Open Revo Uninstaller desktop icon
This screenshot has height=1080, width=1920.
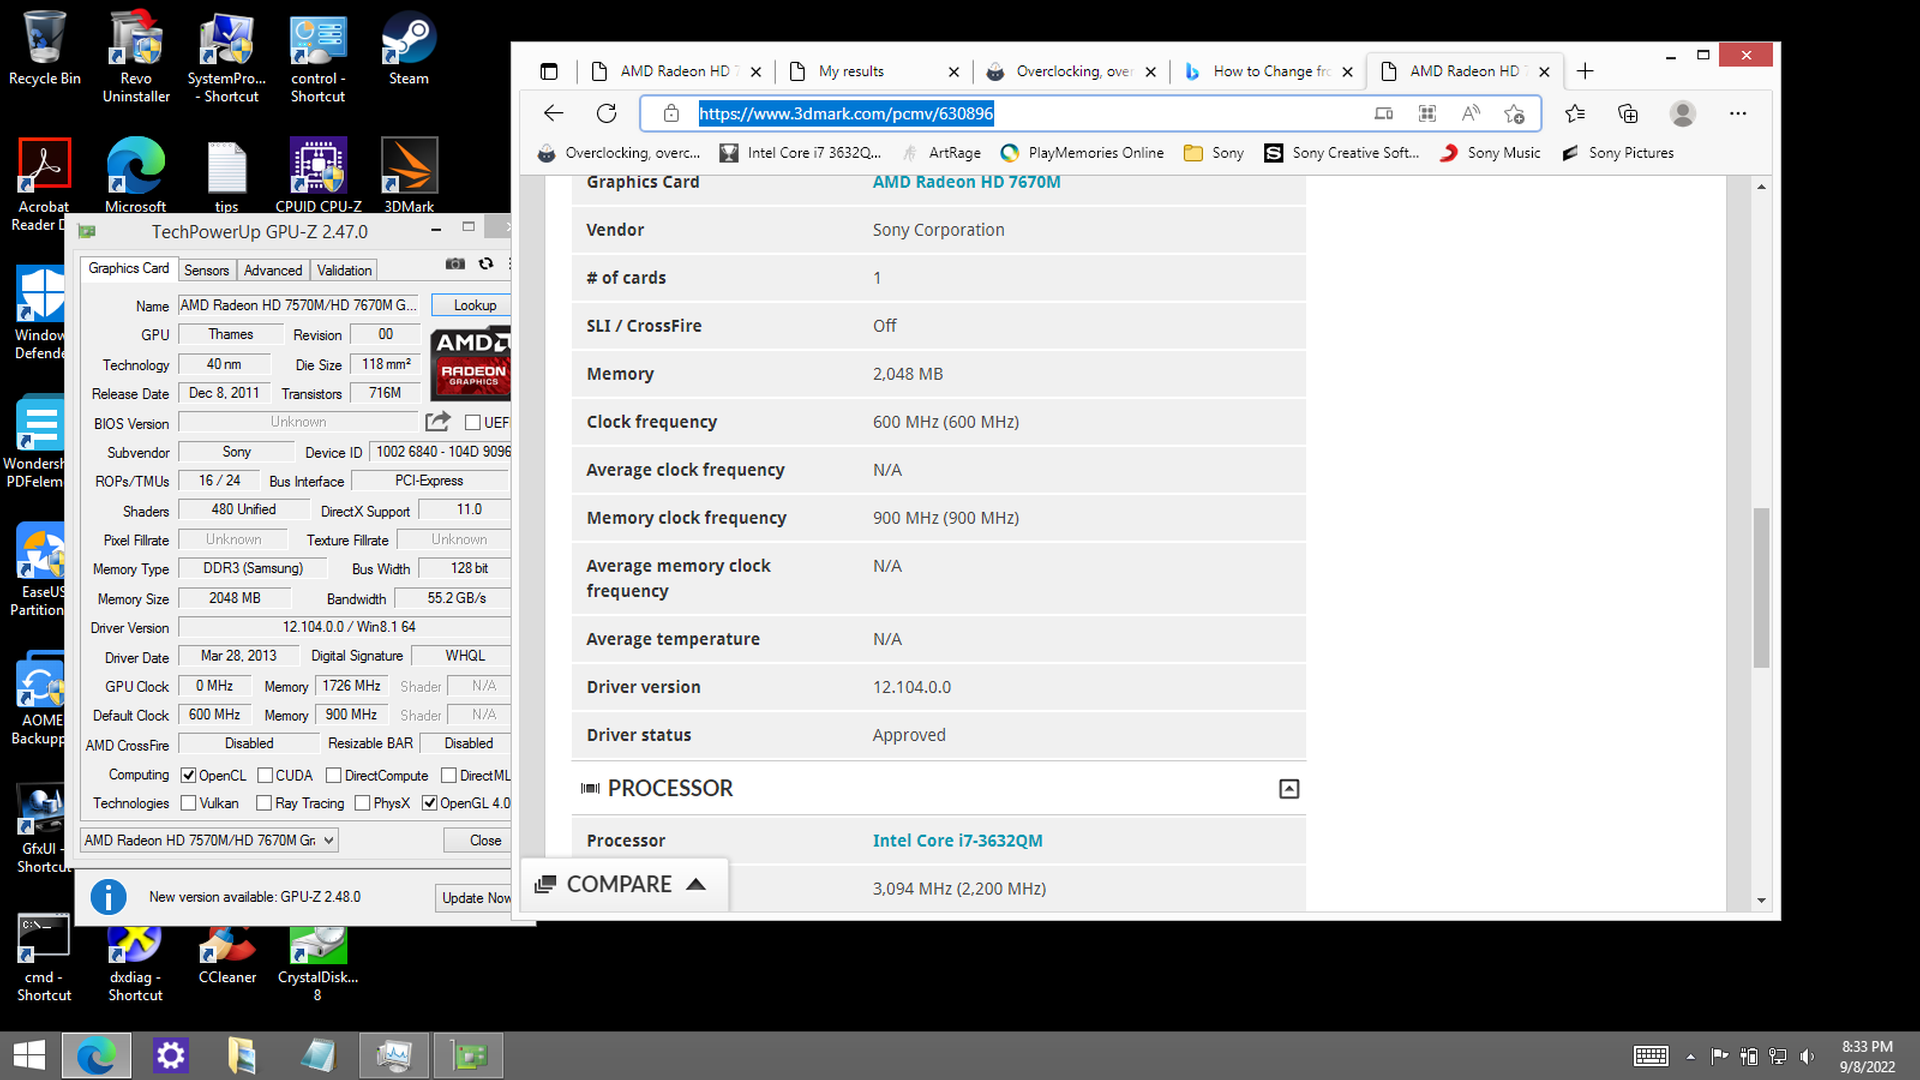(136, 56)
